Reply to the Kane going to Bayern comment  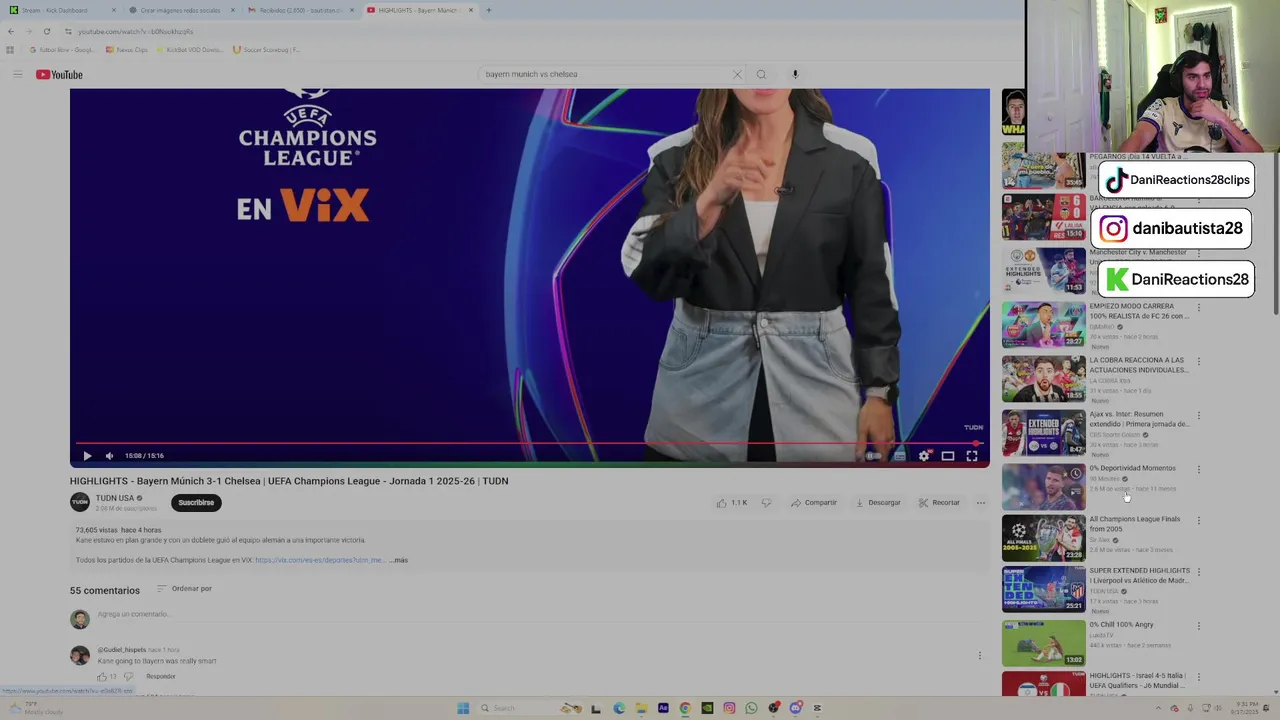click(x=161, y=677)
